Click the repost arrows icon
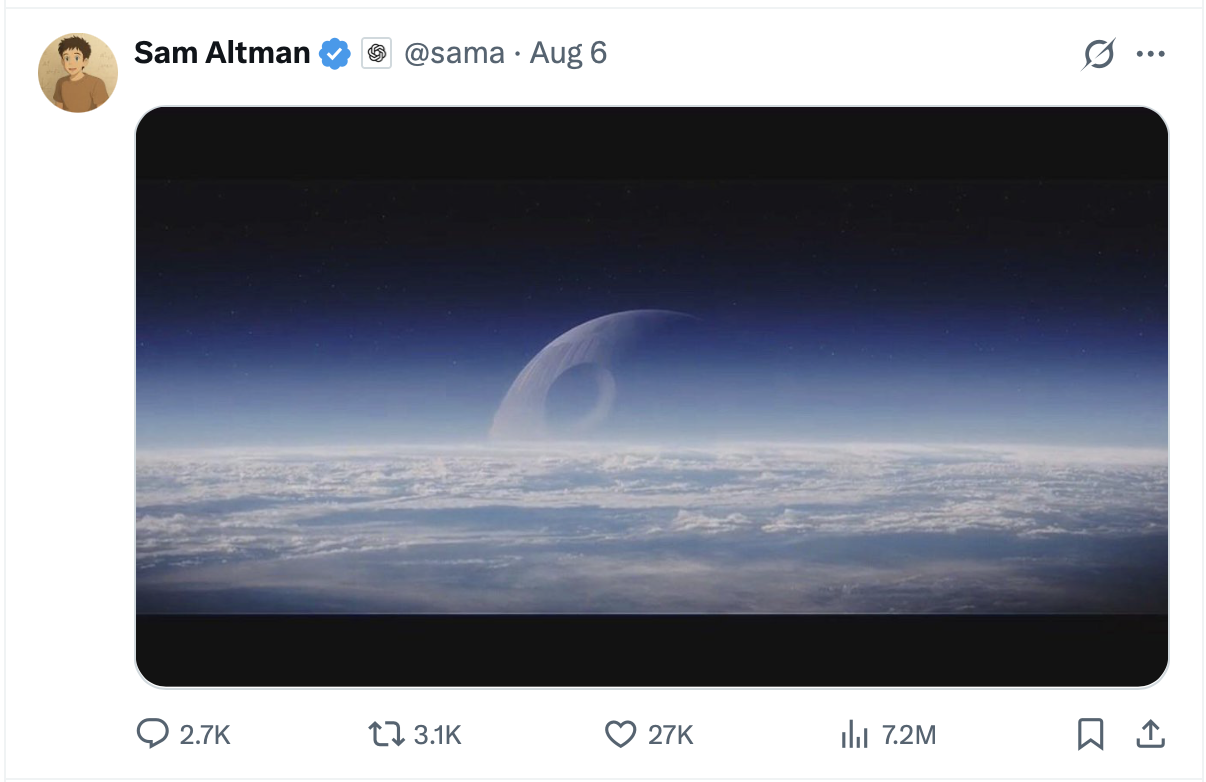 [384, 735]
